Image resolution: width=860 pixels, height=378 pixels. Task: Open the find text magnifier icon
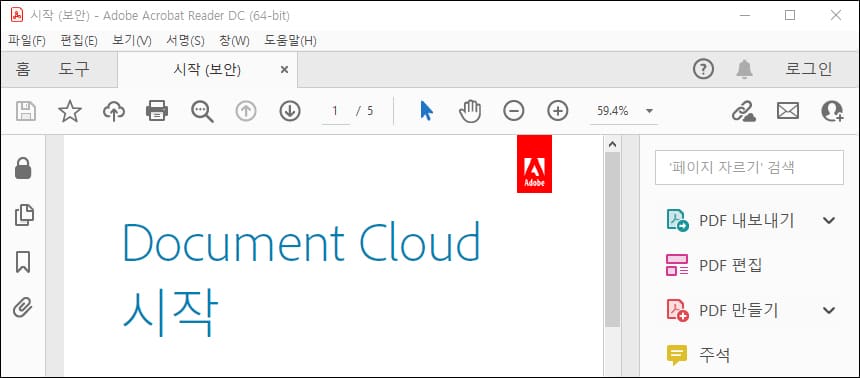coord(202,111)
